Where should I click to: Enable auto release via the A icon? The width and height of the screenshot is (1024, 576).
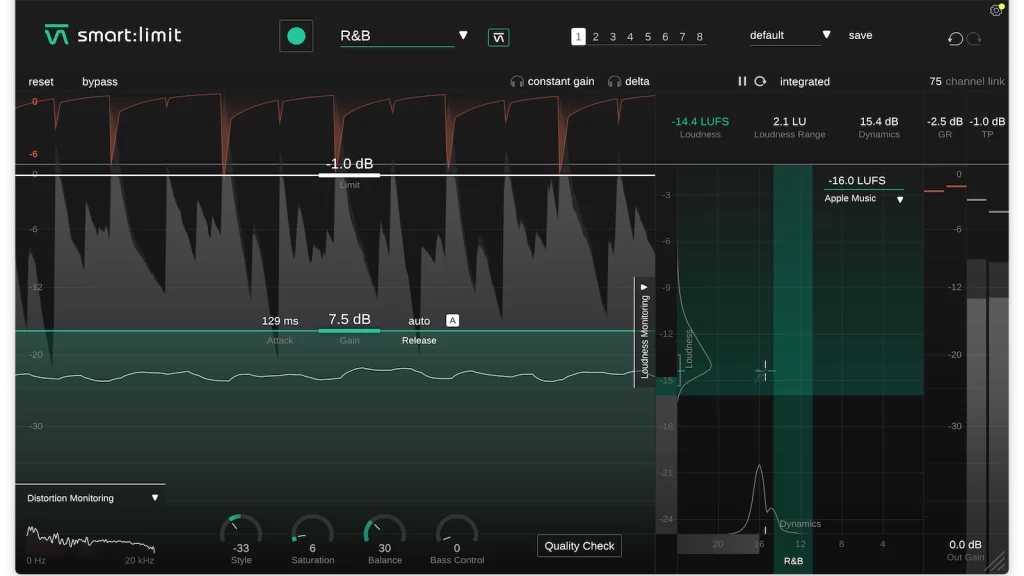pos(452,320)
